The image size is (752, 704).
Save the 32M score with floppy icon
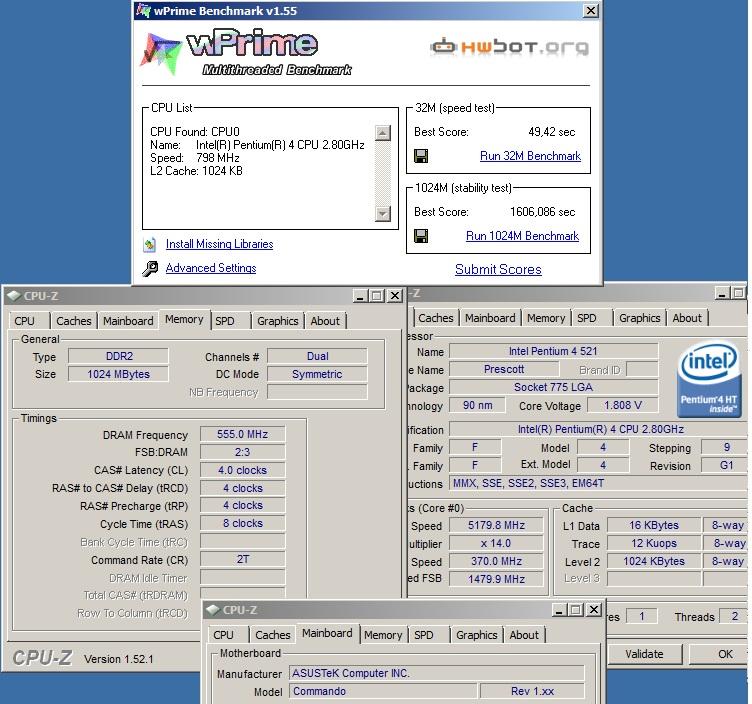tap(421, 156)
